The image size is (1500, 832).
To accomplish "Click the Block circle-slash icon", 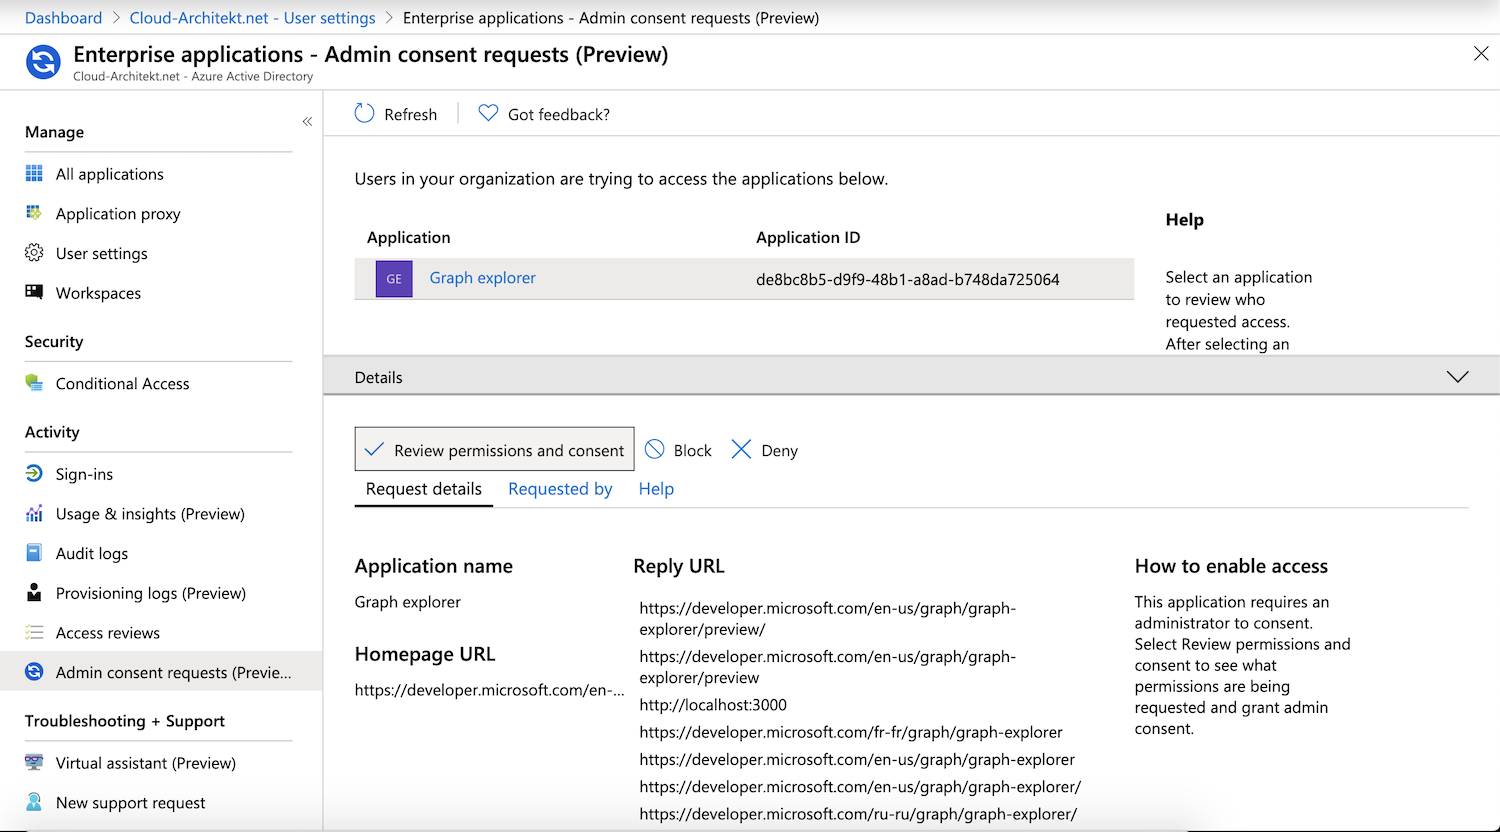I will click(x=655, y=450).
